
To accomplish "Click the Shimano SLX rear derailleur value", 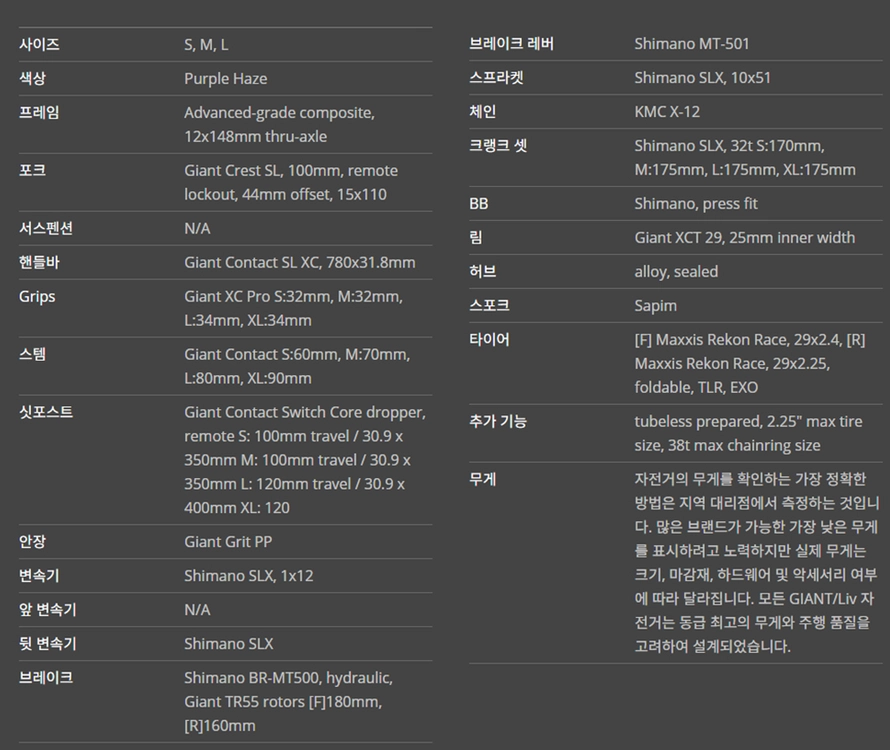I will pos(229,644).
